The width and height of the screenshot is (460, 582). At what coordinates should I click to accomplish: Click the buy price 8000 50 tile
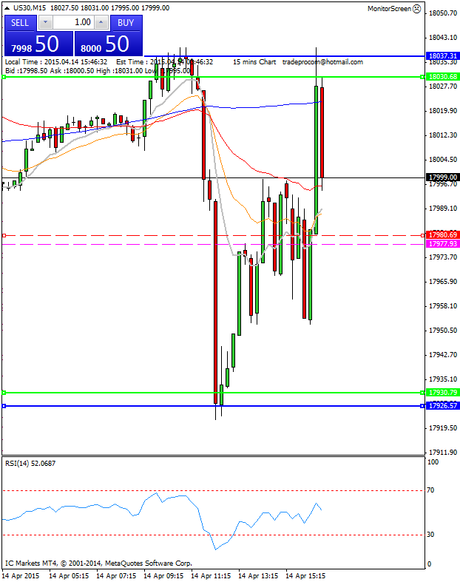pos(108,44)
